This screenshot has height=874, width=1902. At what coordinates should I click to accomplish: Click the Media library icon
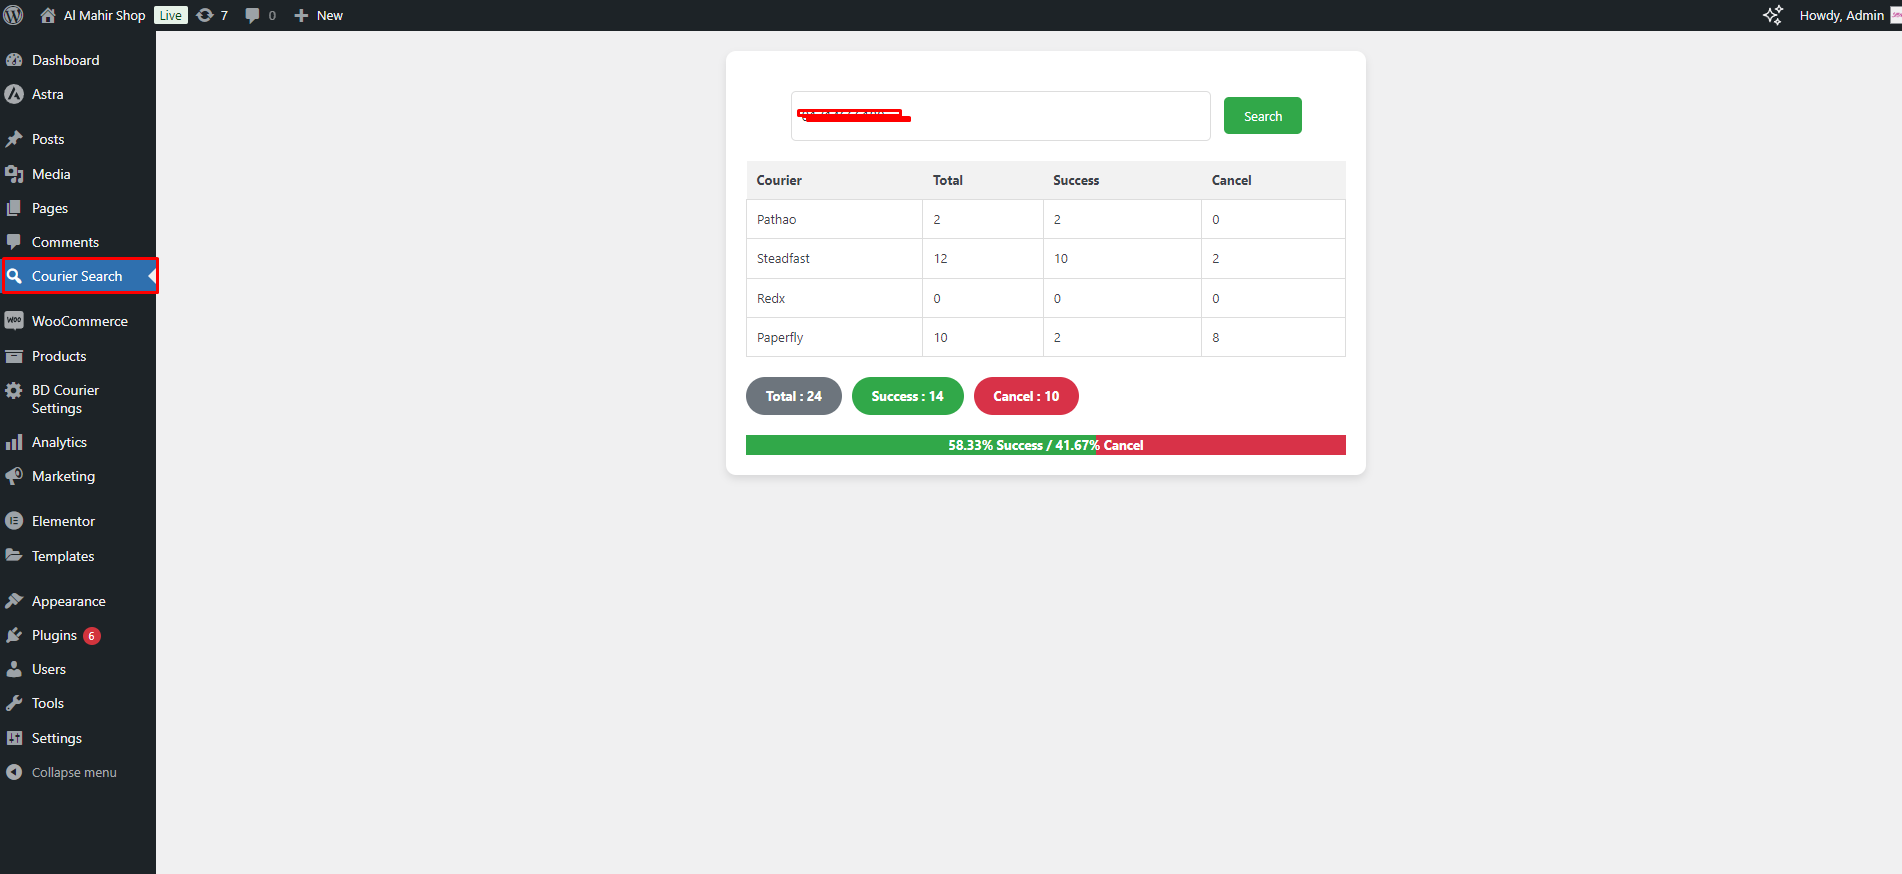[x=14, y=174]
